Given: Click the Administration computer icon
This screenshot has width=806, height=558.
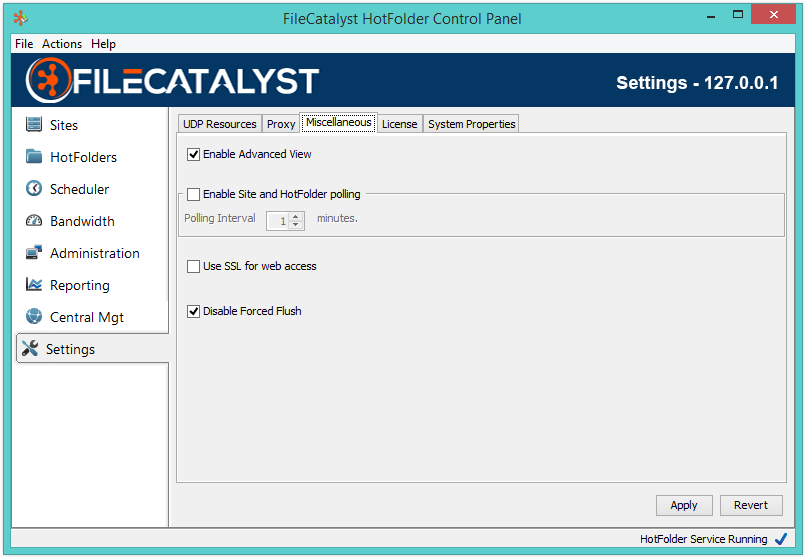Looking at the screenshot, I should (x=34, y=252).
